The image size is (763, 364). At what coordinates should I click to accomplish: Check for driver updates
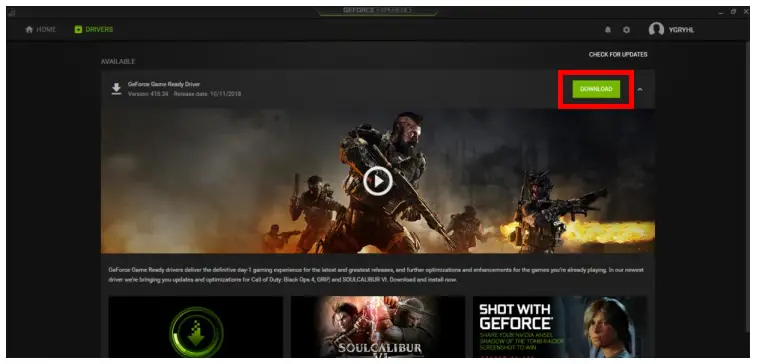pos(618,55)
